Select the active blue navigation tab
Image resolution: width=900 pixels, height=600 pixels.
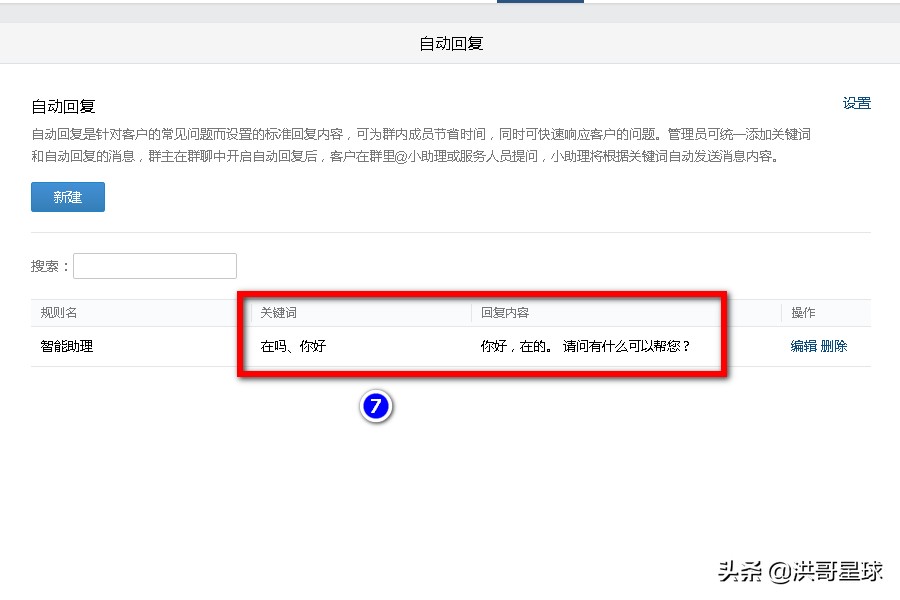click(x=540, y=4)
